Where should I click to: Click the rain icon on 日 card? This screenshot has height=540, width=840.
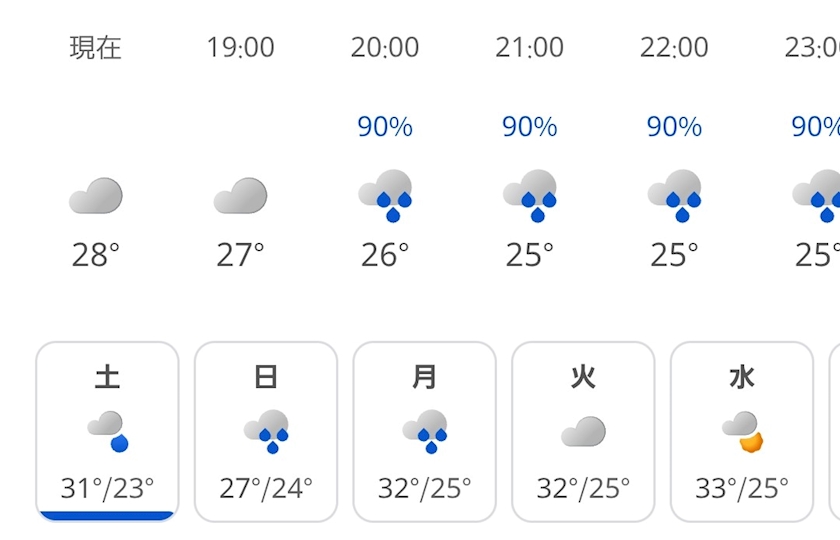tap(266, 431)
